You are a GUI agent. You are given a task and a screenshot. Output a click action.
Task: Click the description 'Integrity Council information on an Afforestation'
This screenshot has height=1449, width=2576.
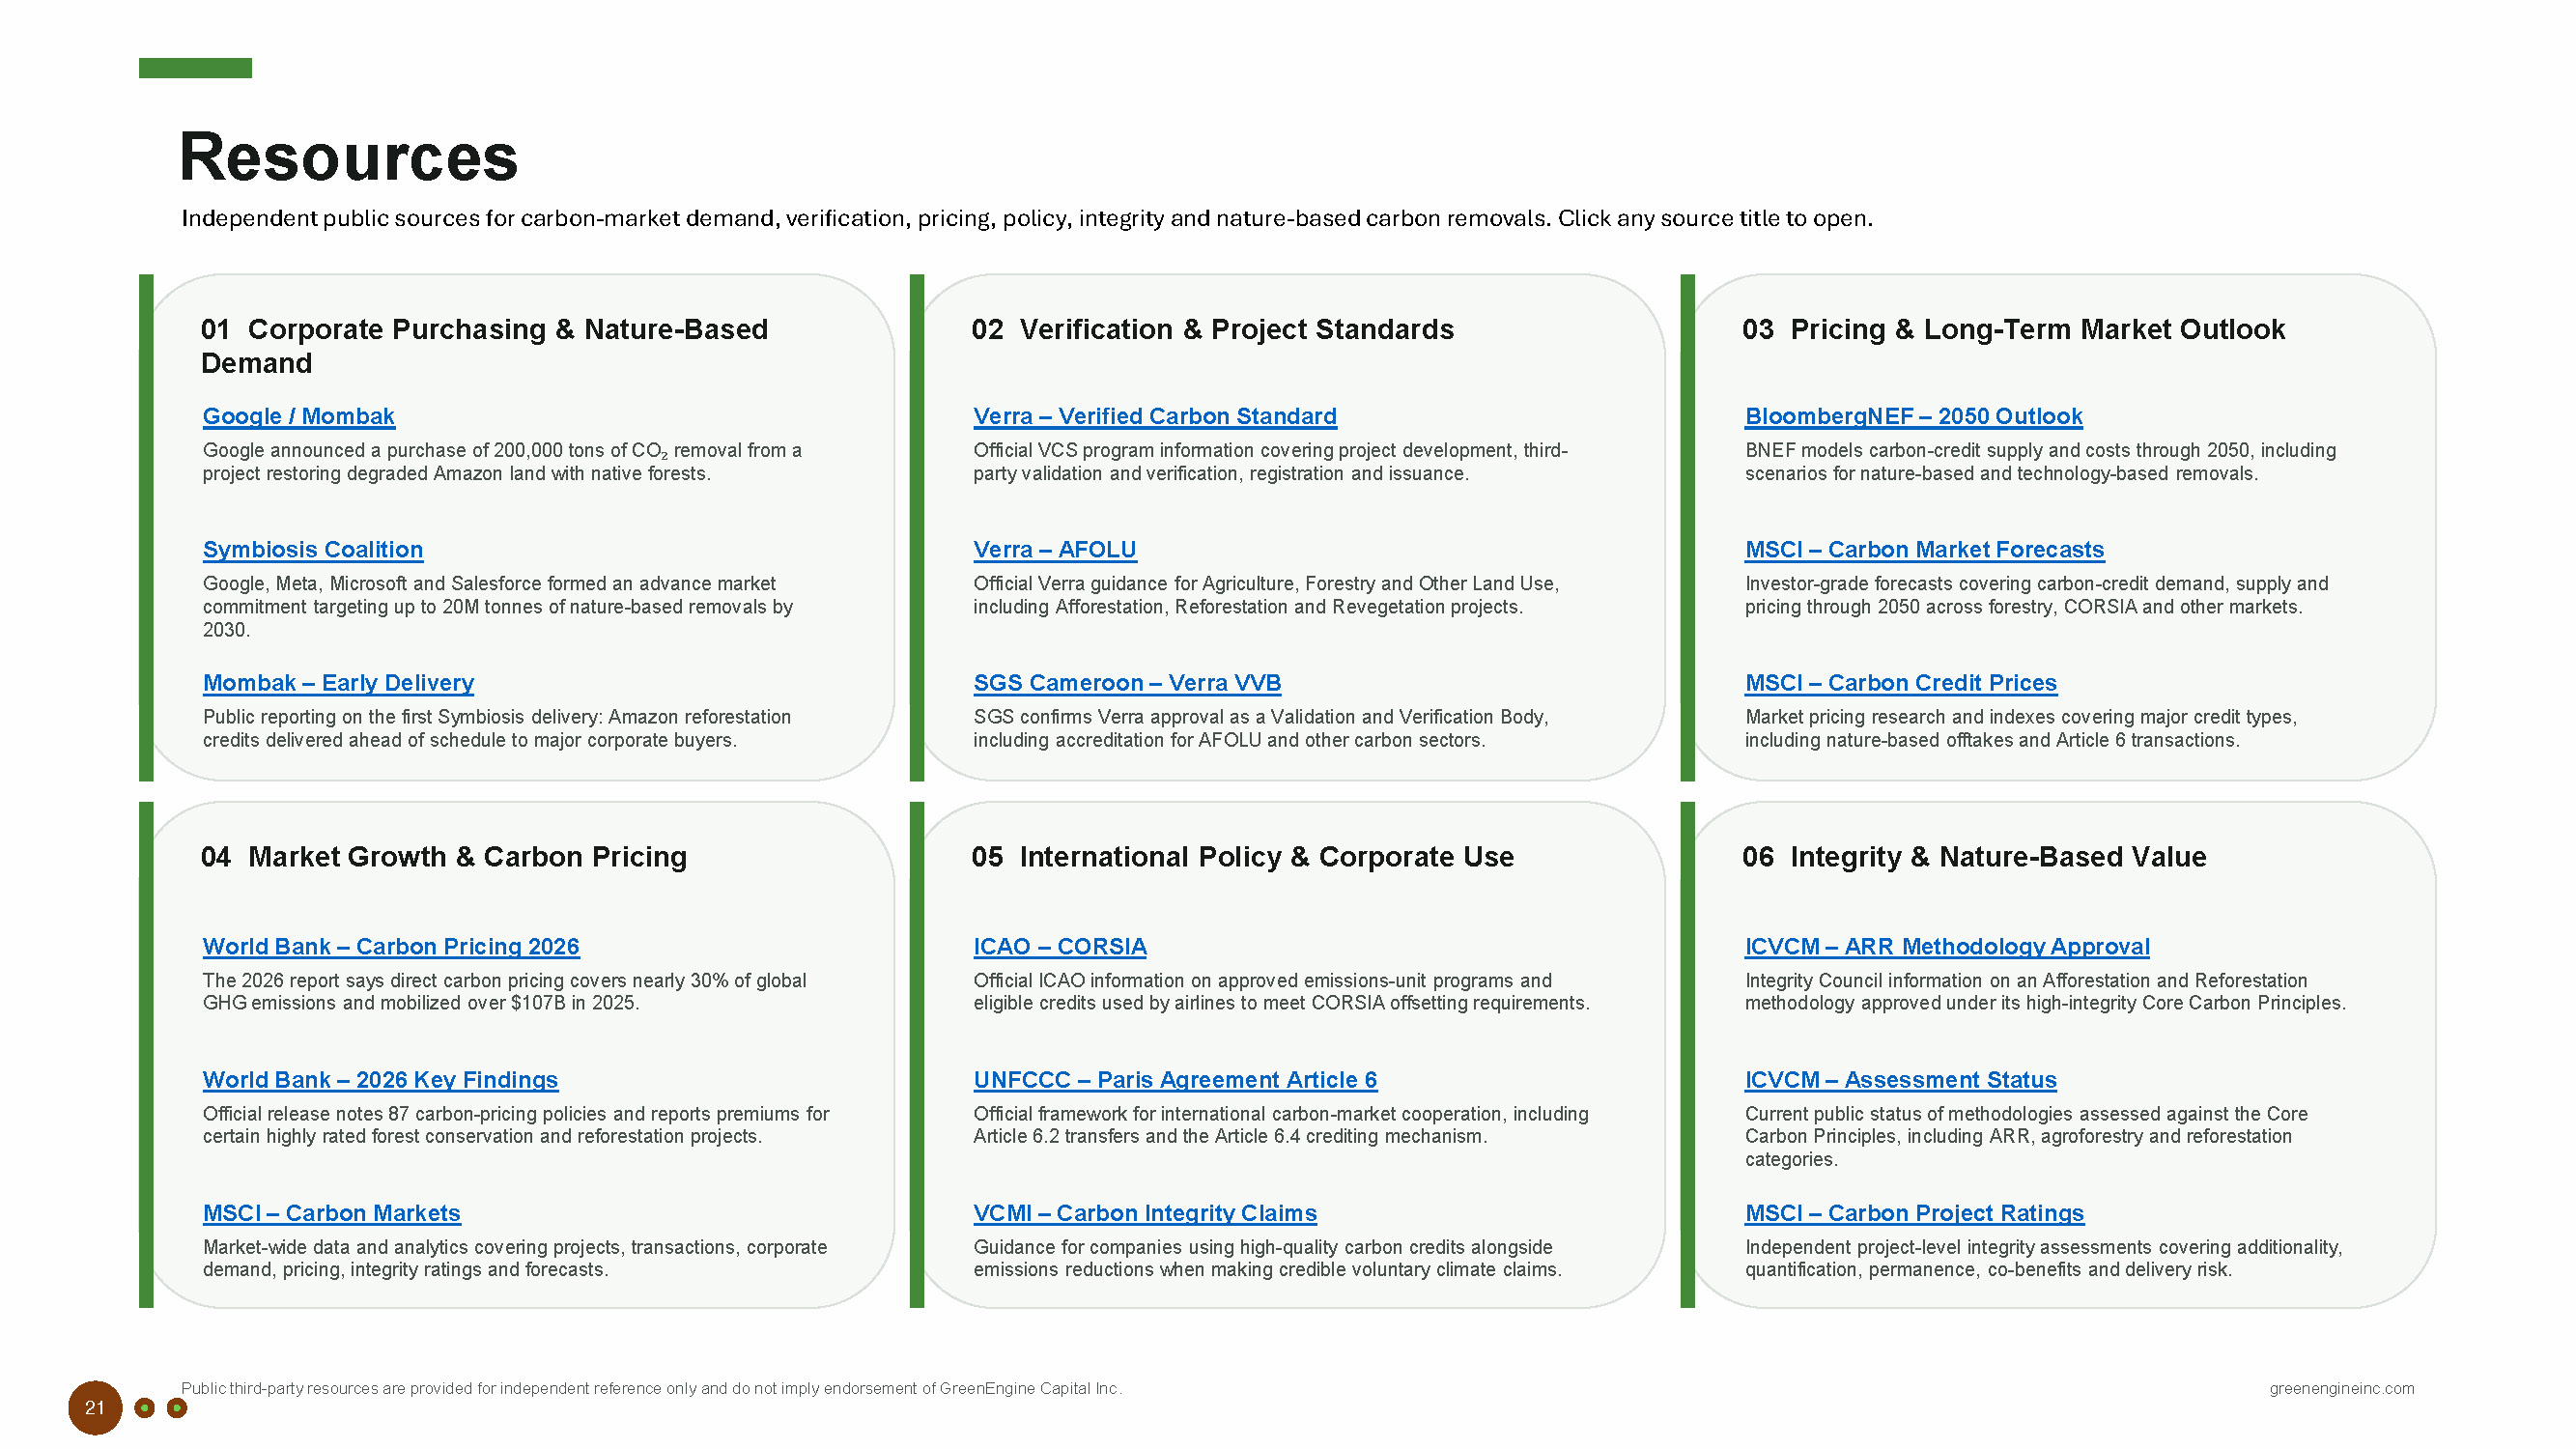pos(2045,991)
